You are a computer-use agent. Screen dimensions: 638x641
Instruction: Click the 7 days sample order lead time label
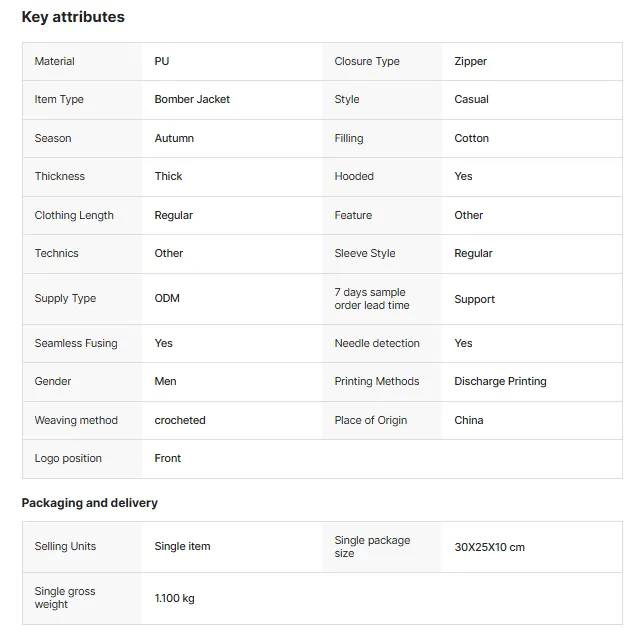click(372, 299)
